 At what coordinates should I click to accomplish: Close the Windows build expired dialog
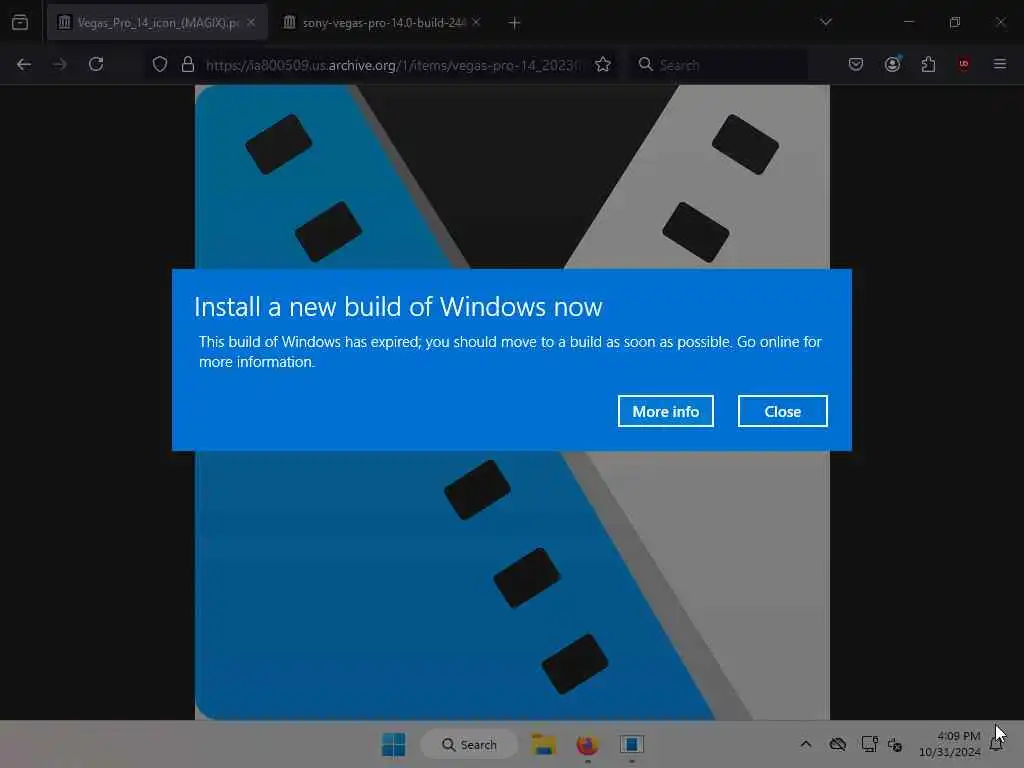[x=782, y=411]
